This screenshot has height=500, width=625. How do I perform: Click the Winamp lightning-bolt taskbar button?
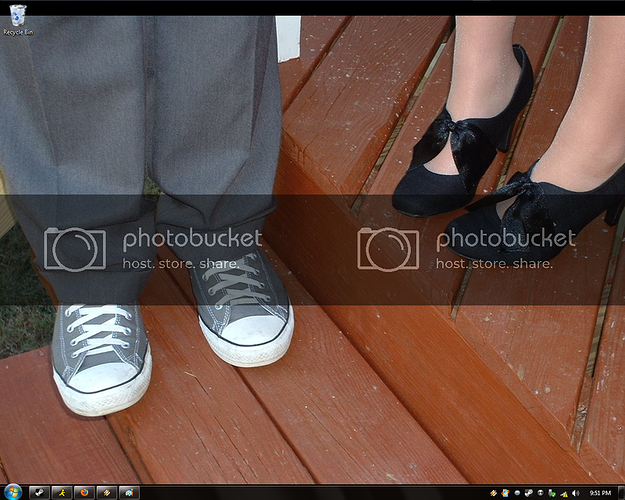point(106,492)
